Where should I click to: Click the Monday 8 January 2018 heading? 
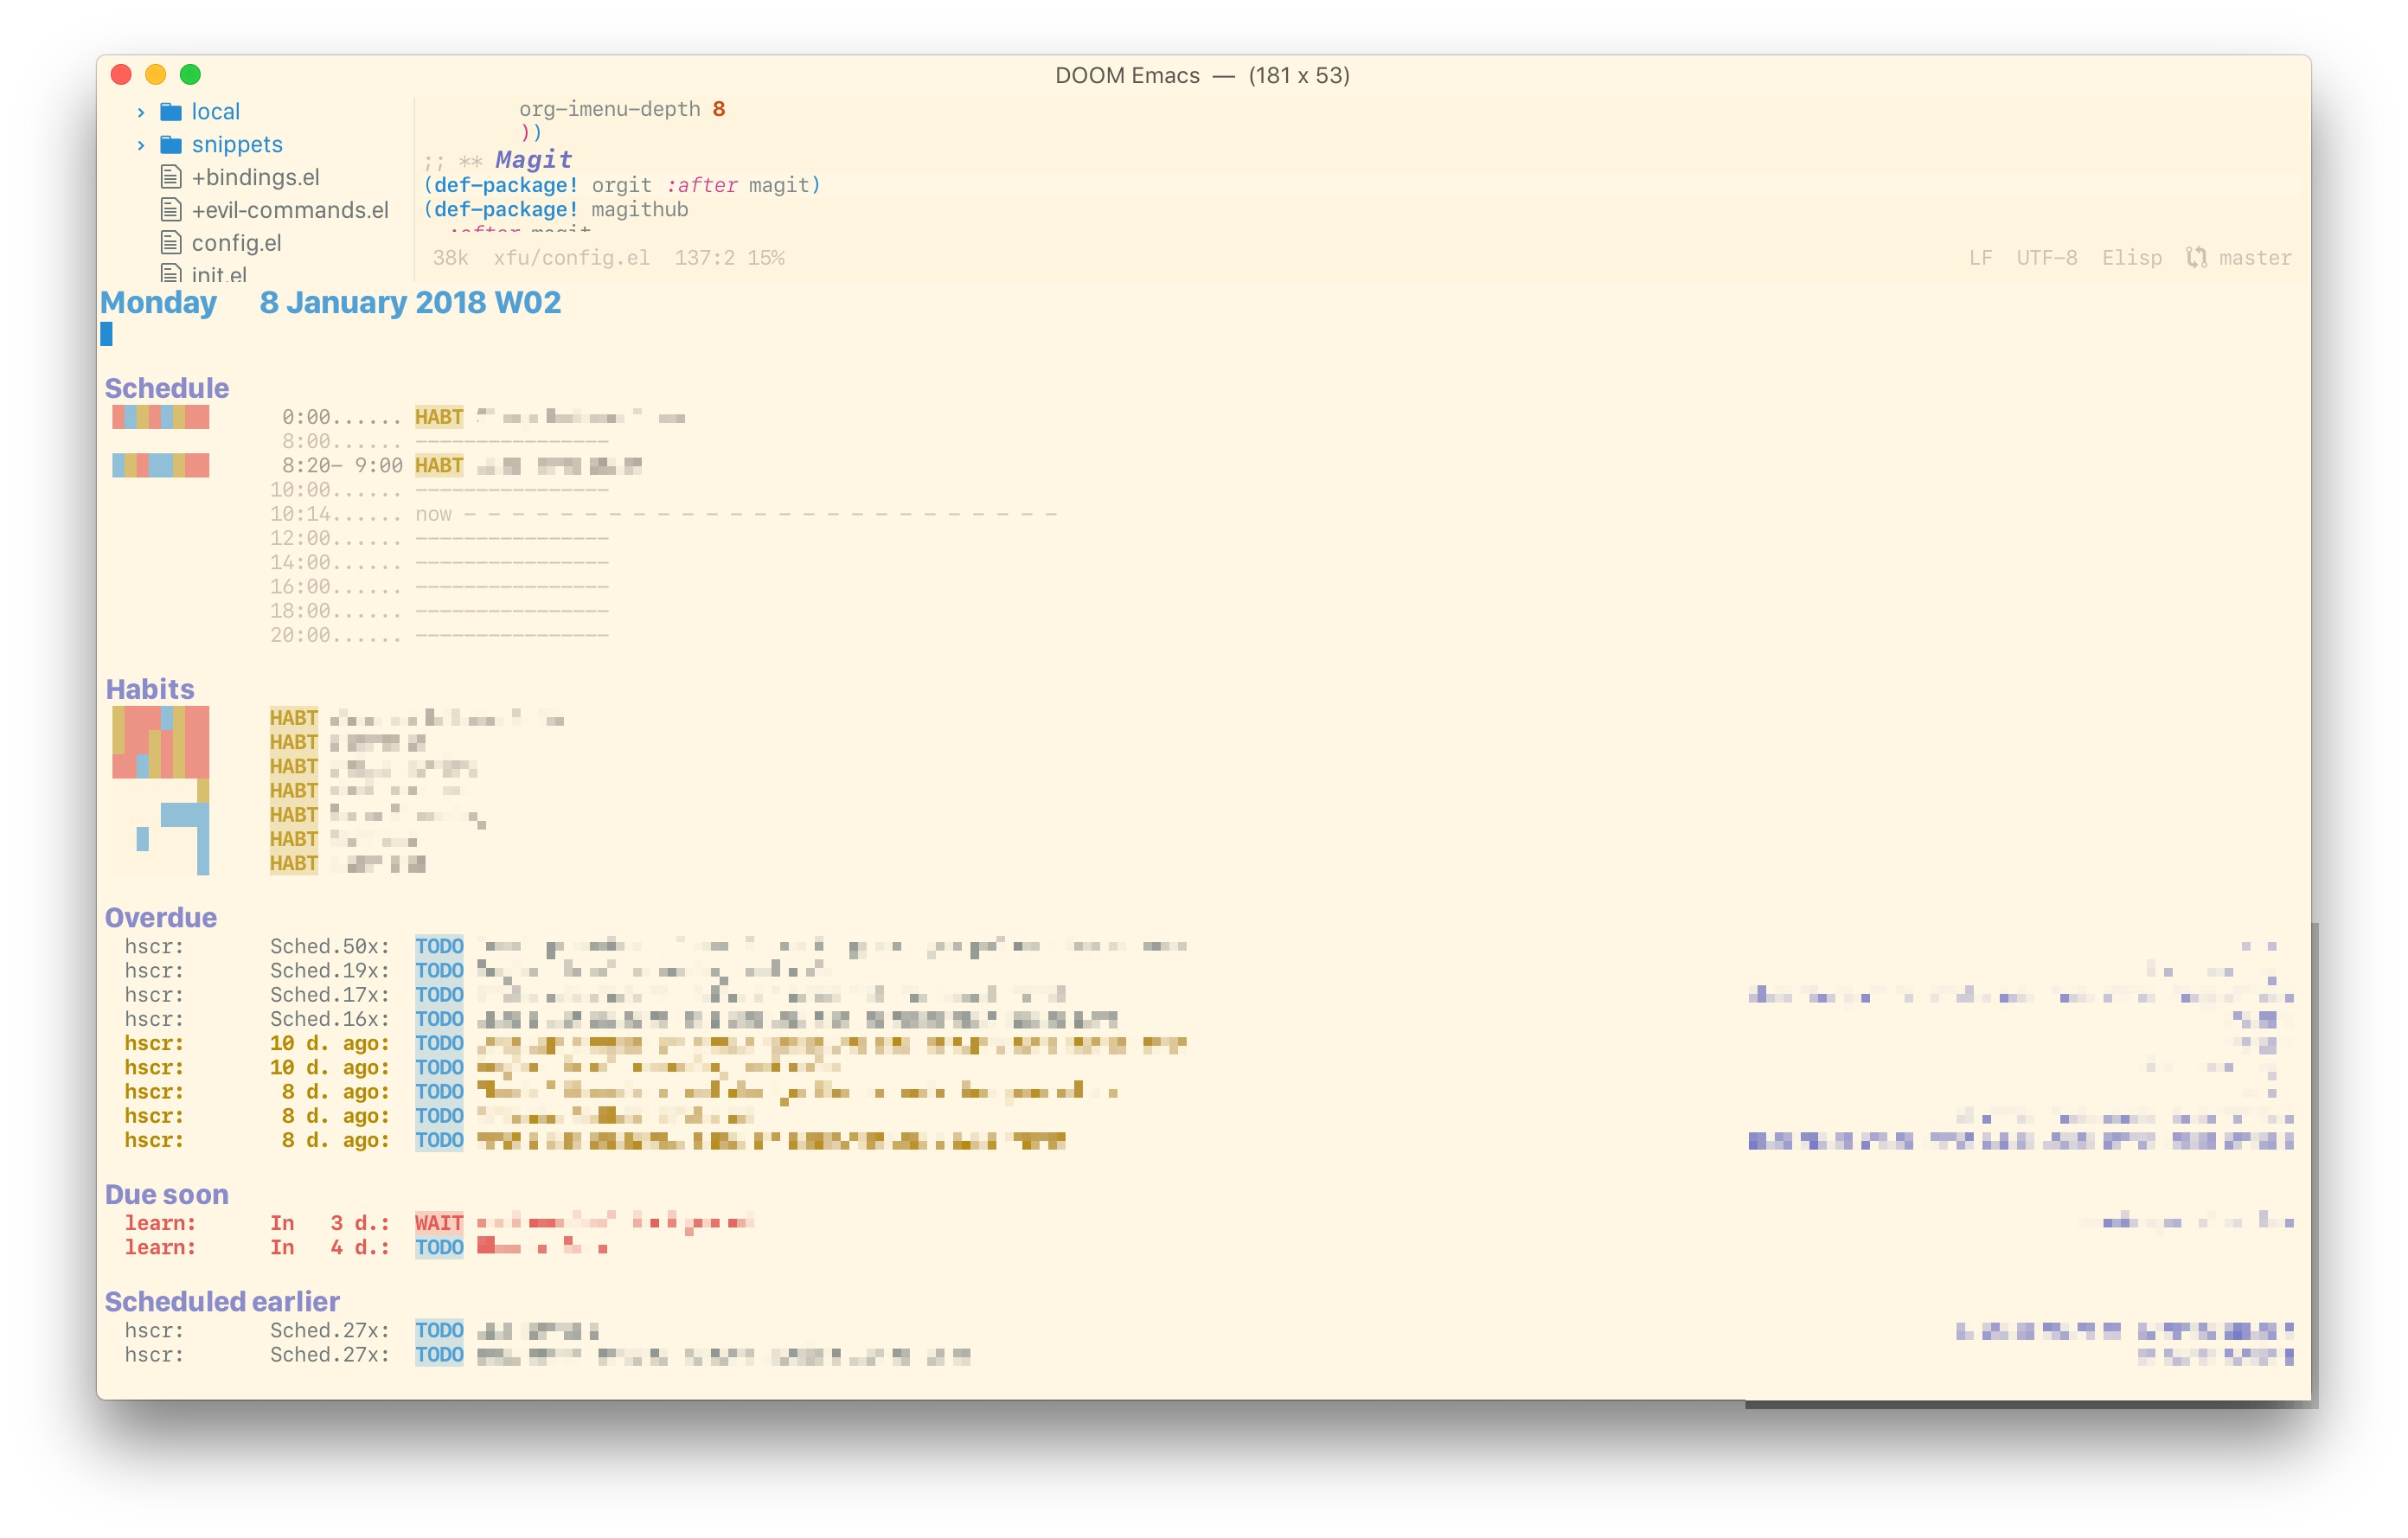(330, 303)
